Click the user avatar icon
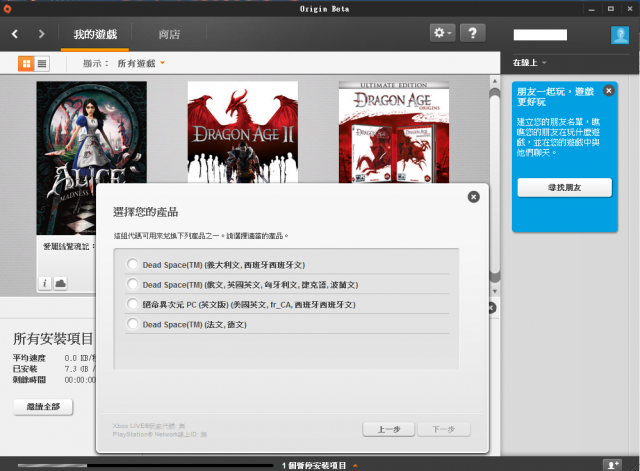 (x=620, y=35)
